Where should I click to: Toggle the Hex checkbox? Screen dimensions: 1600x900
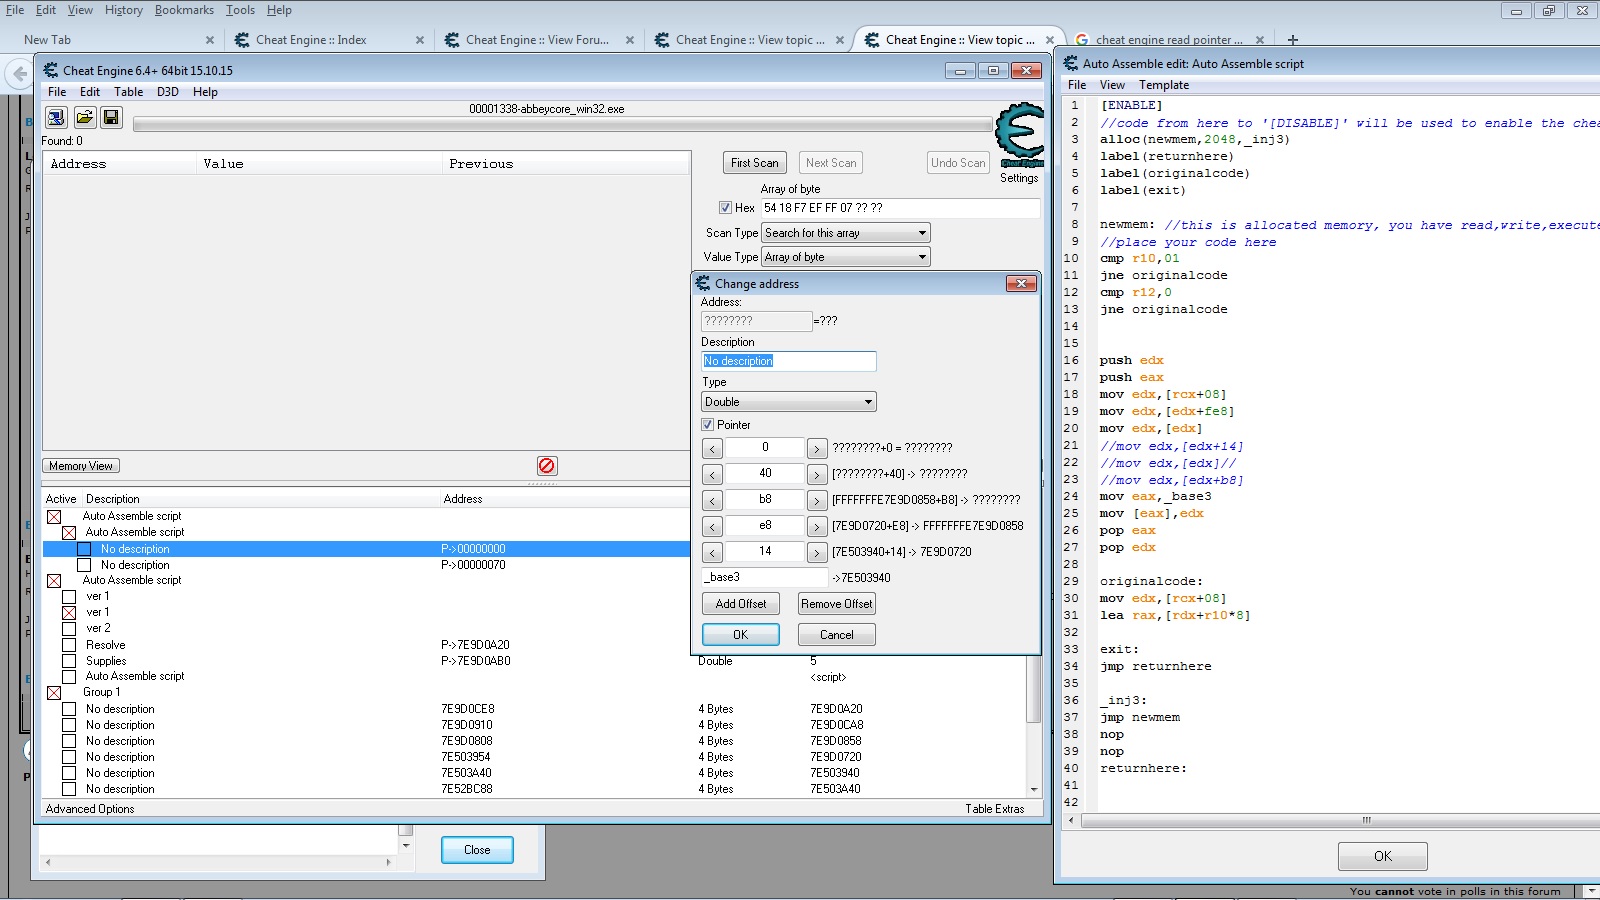pos(725,208)
